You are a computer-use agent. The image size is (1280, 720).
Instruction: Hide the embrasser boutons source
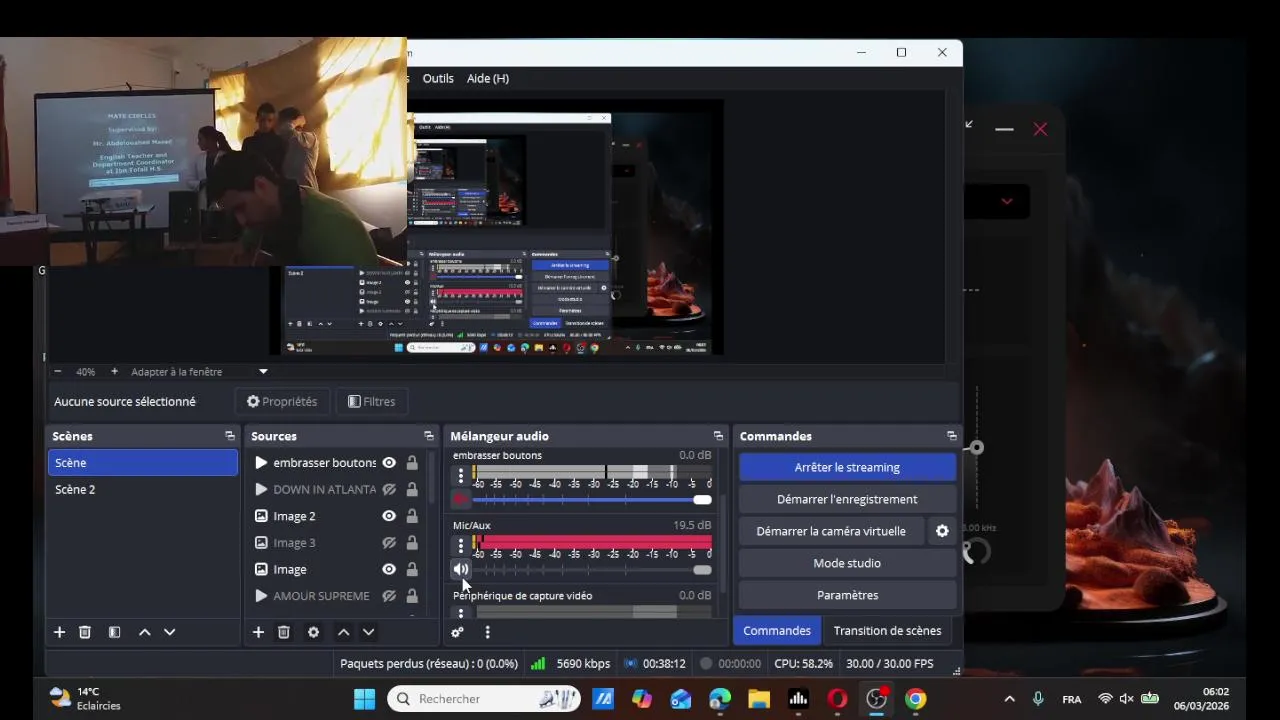(389, 463)
